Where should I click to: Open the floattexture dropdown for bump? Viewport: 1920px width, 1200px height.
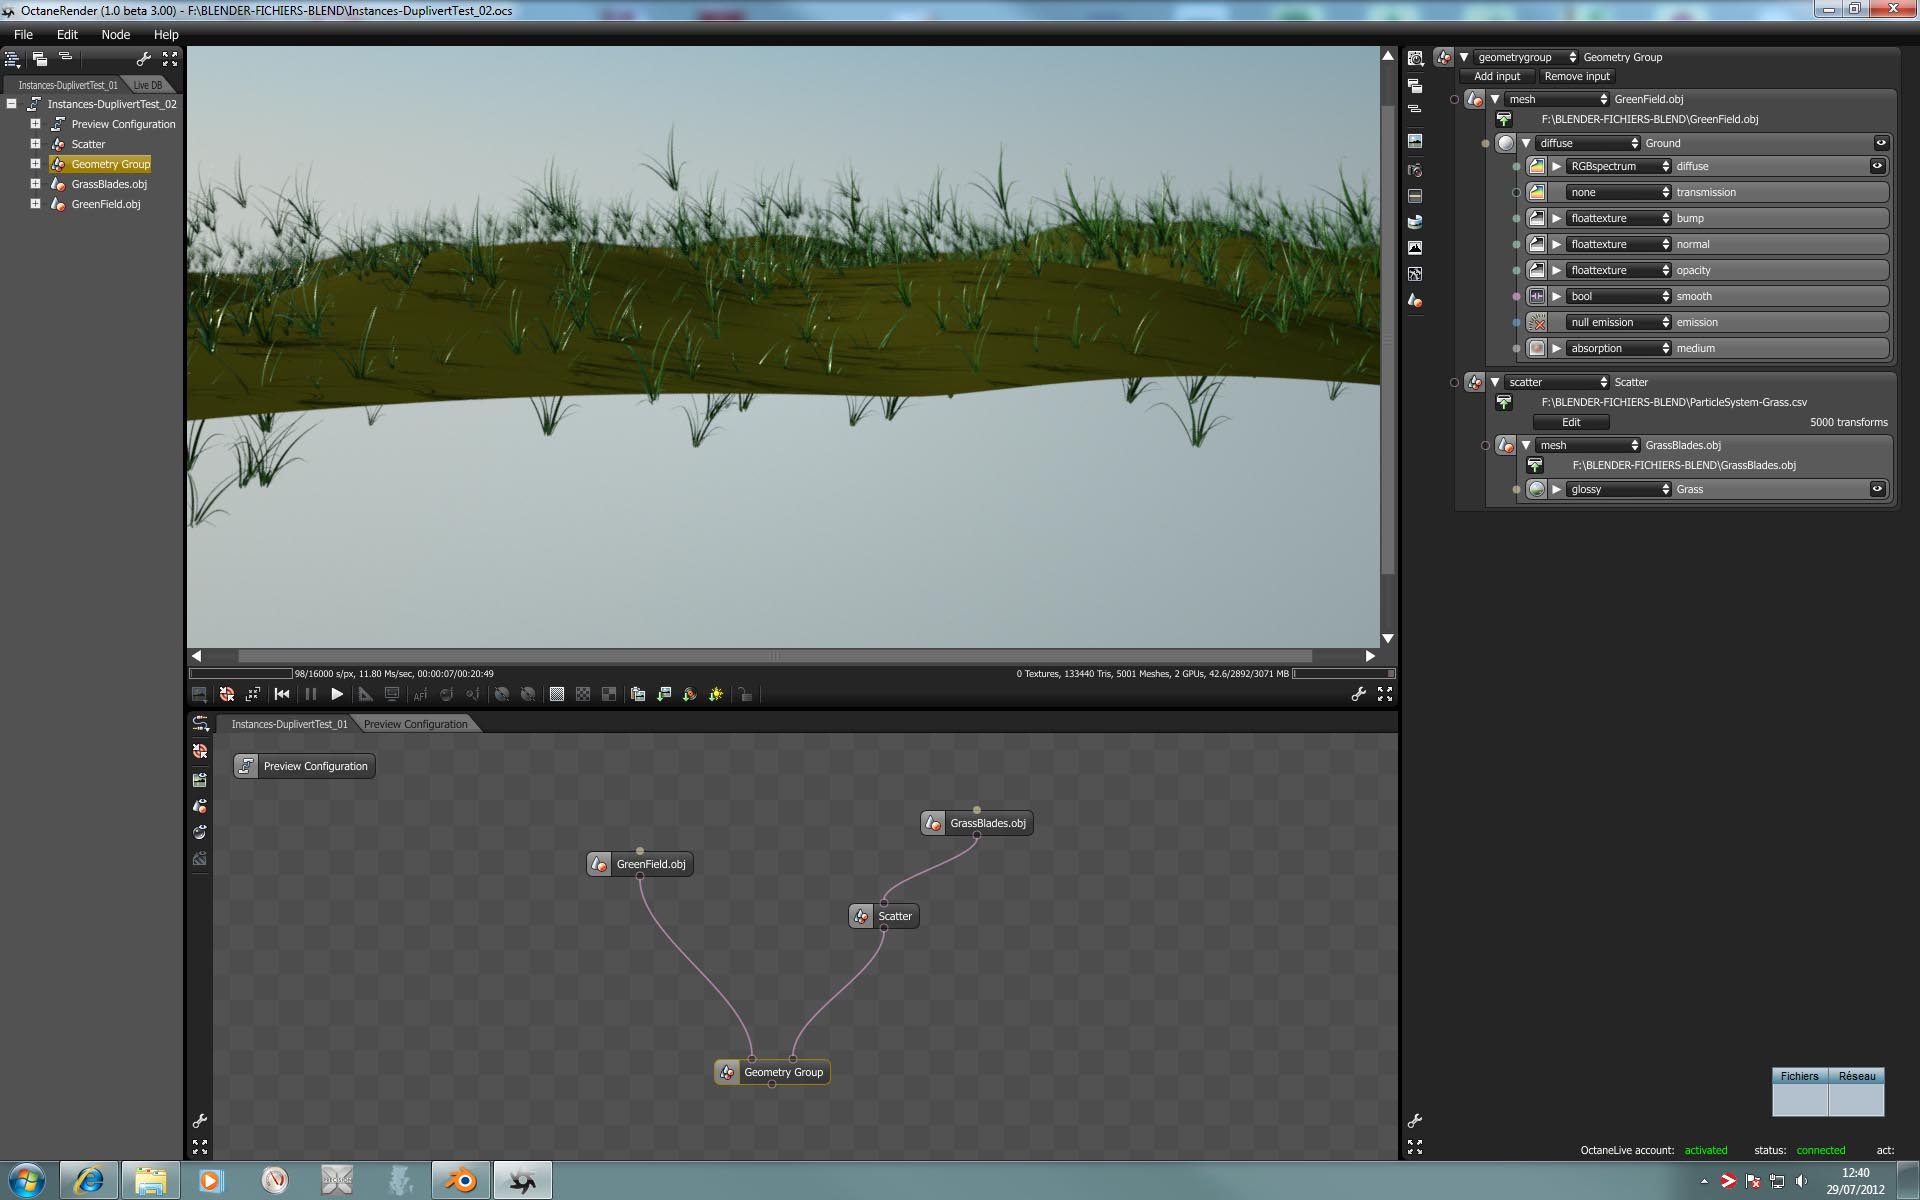[1619, 218]
